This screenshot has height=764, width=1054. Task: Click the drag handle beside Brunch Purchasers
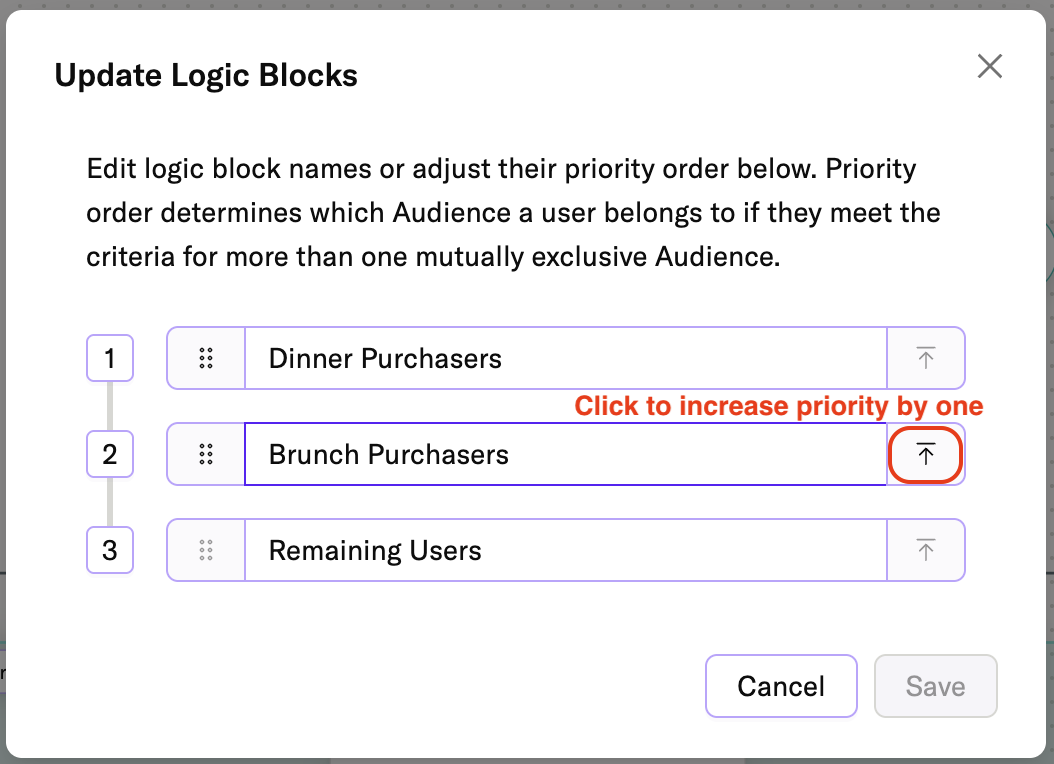point(205,454)
